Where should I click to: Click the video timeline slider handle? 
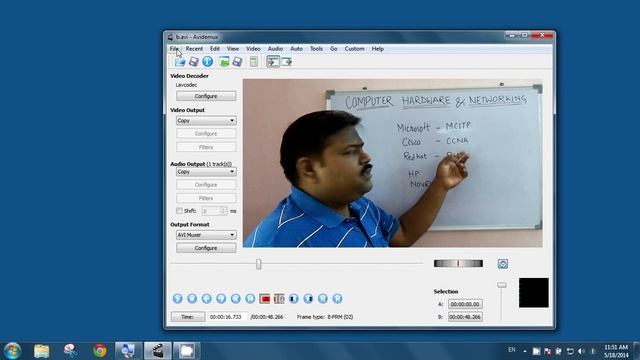click(x=259, y=264)
